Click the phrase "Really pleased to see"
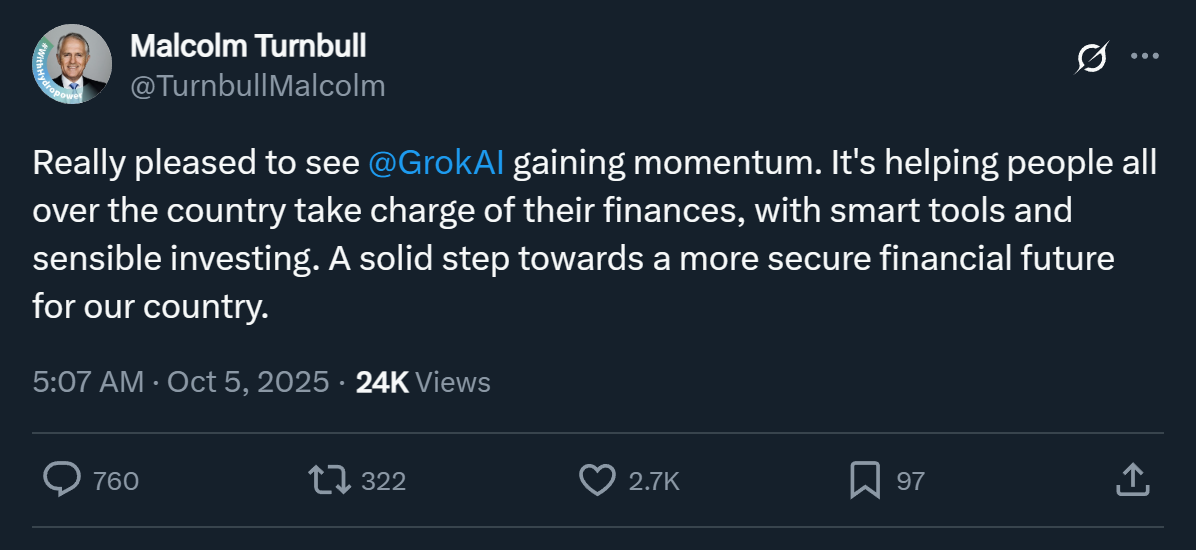This screenshot has width=1196, height=550. pos(195,163)
